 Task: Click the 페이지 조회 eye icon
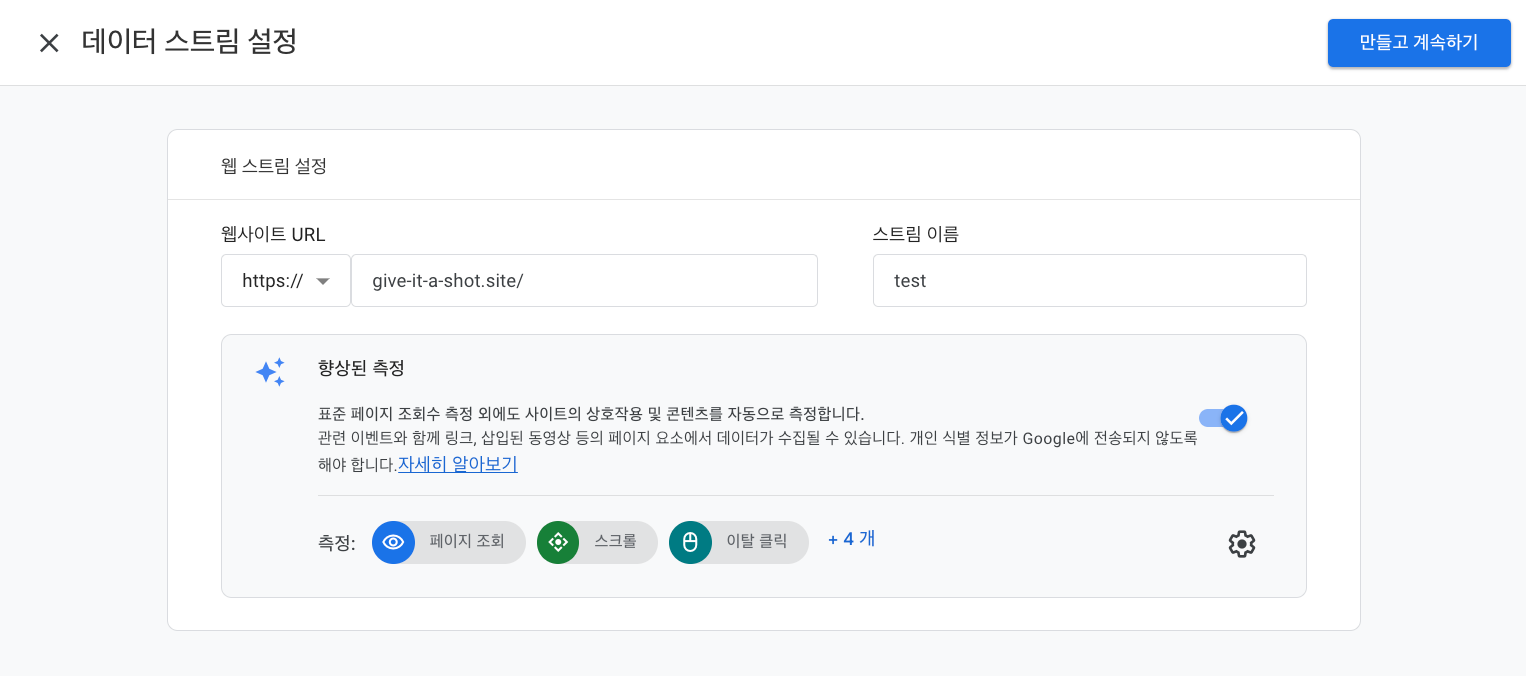(394, 542)
